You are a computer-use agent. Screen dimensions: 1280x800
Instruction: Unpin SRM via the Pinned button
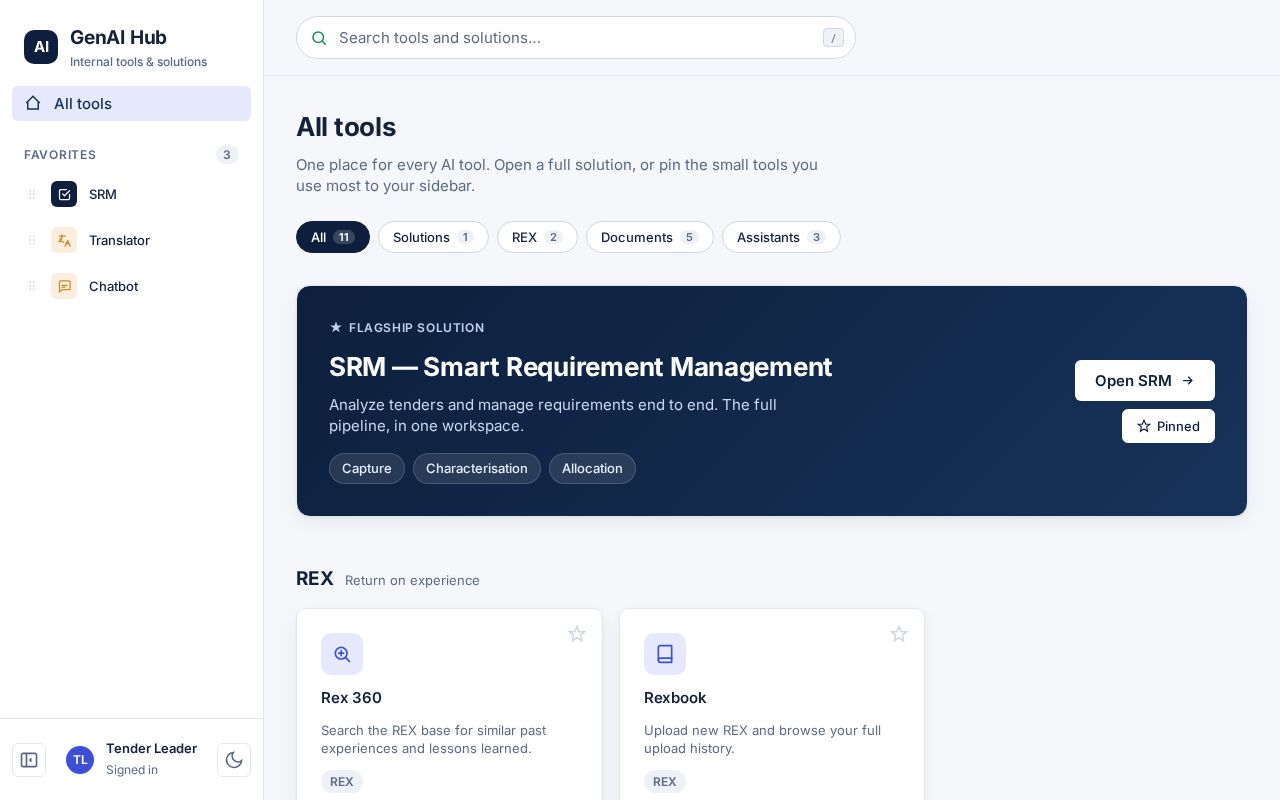pyautogui.click(x=1168, y=426)
